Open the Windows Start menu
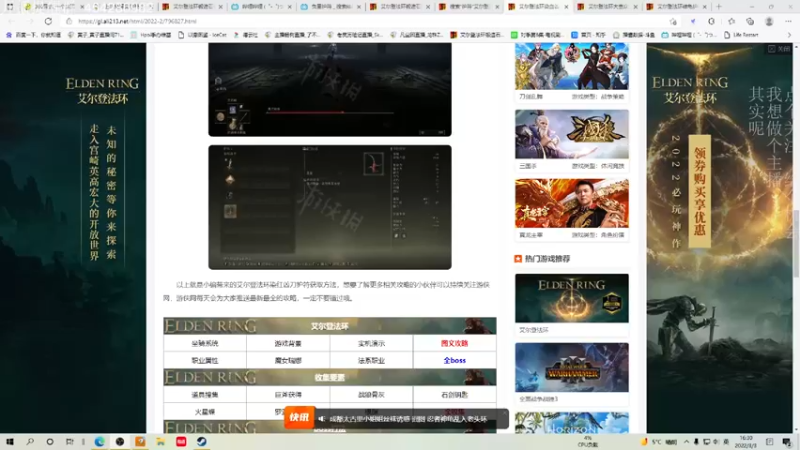 [x=10, y=442]
